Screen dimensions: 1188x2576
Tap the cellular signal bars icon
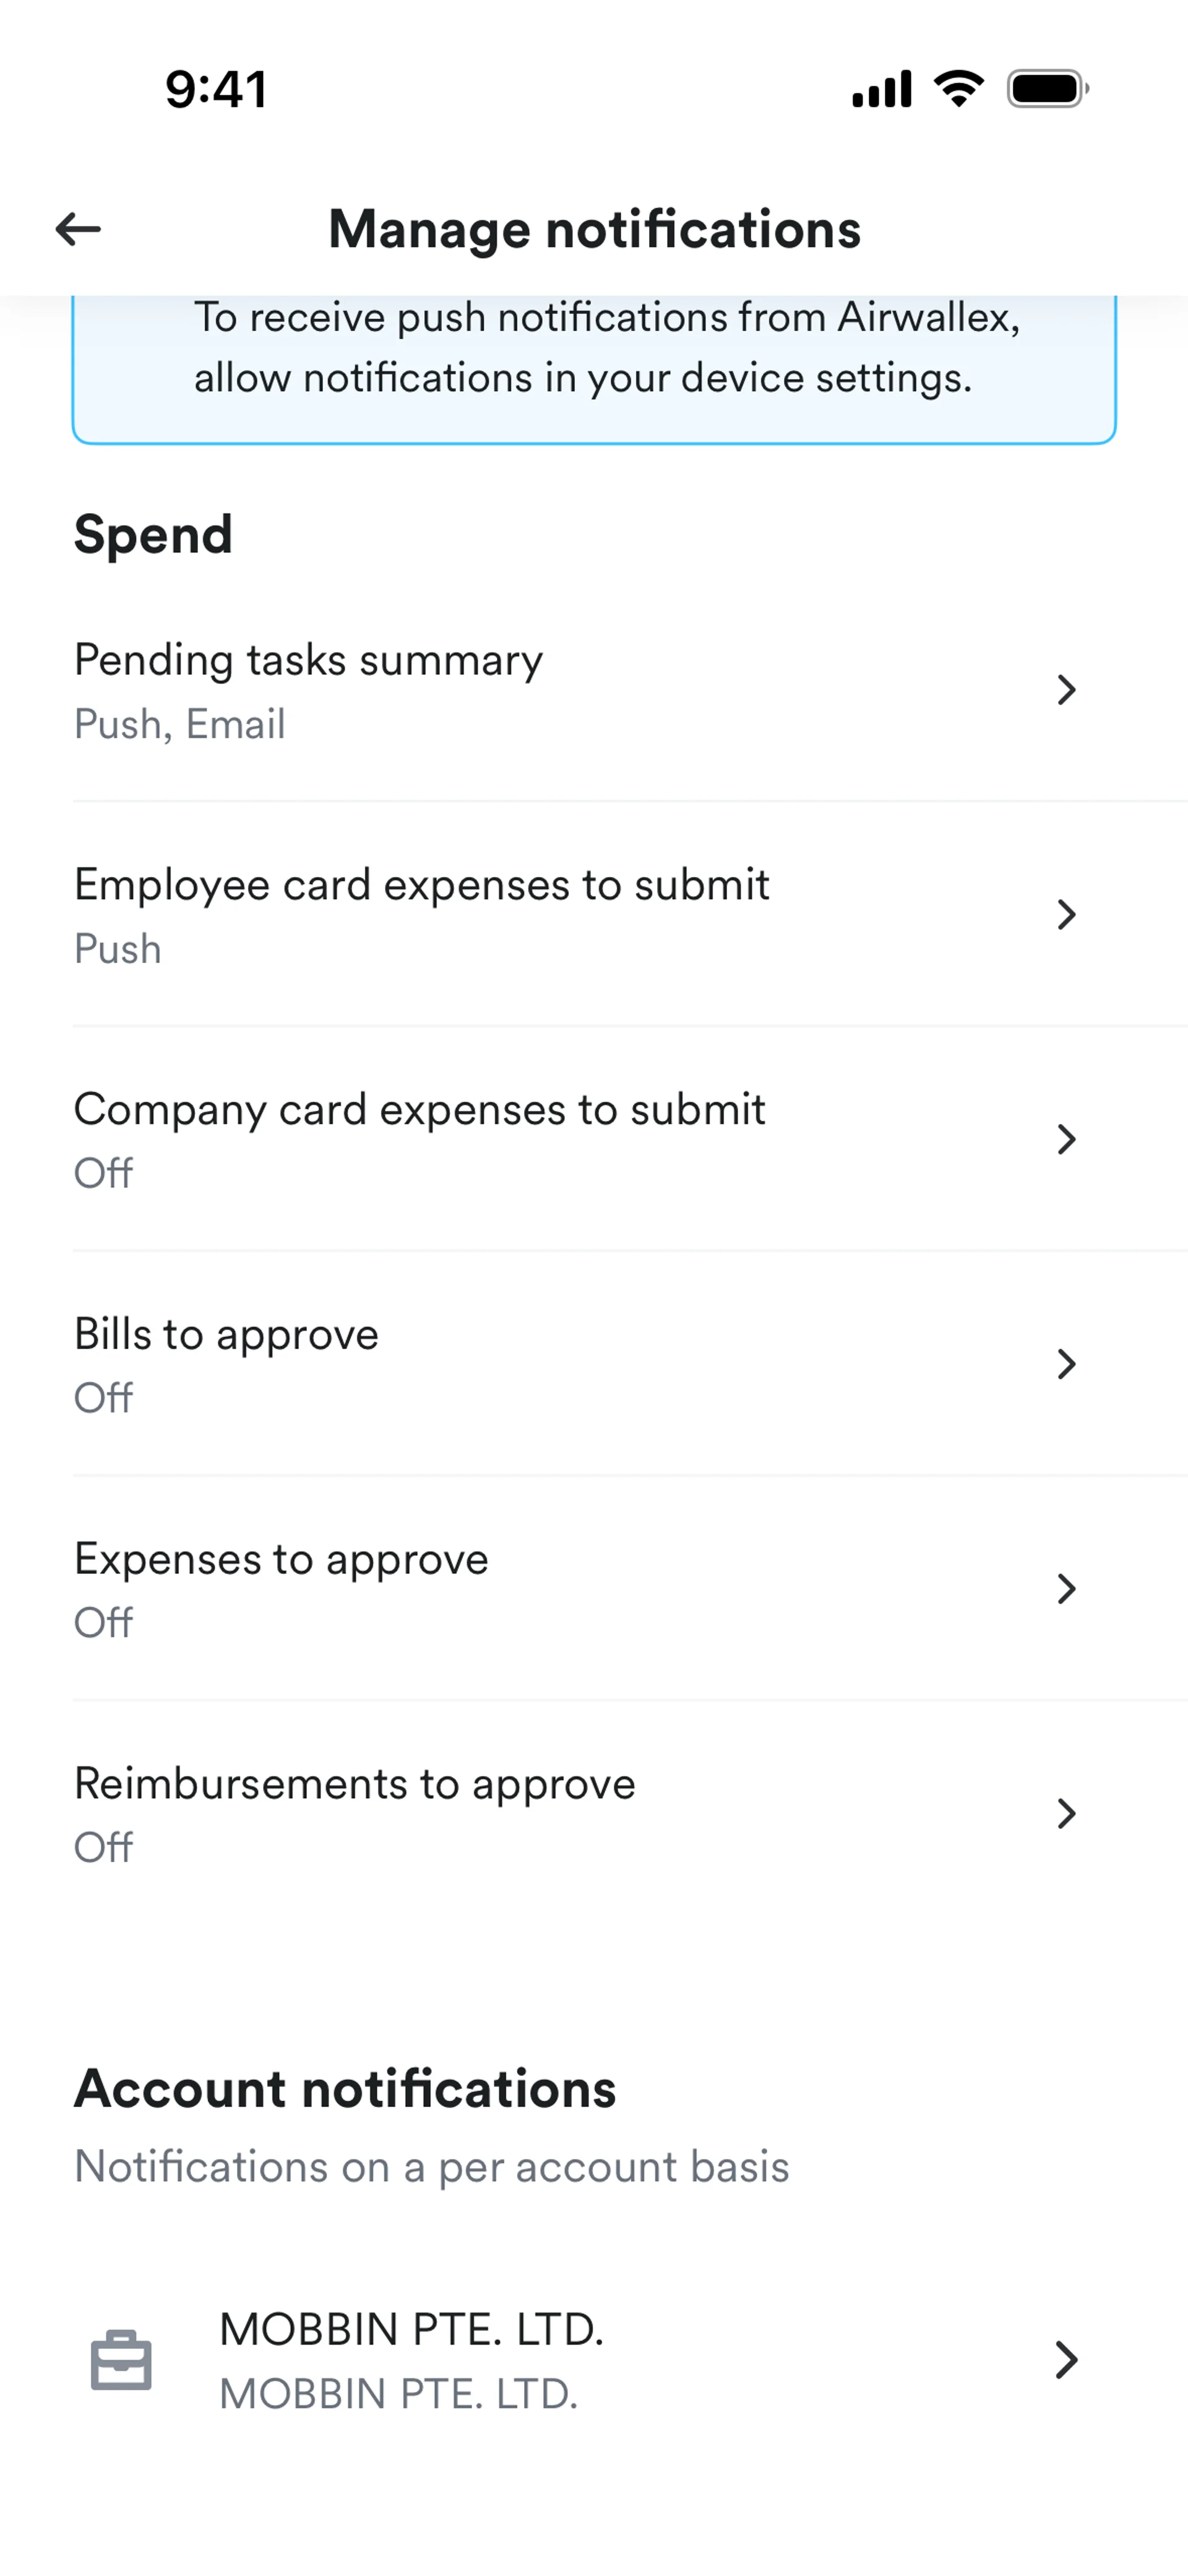881,89
